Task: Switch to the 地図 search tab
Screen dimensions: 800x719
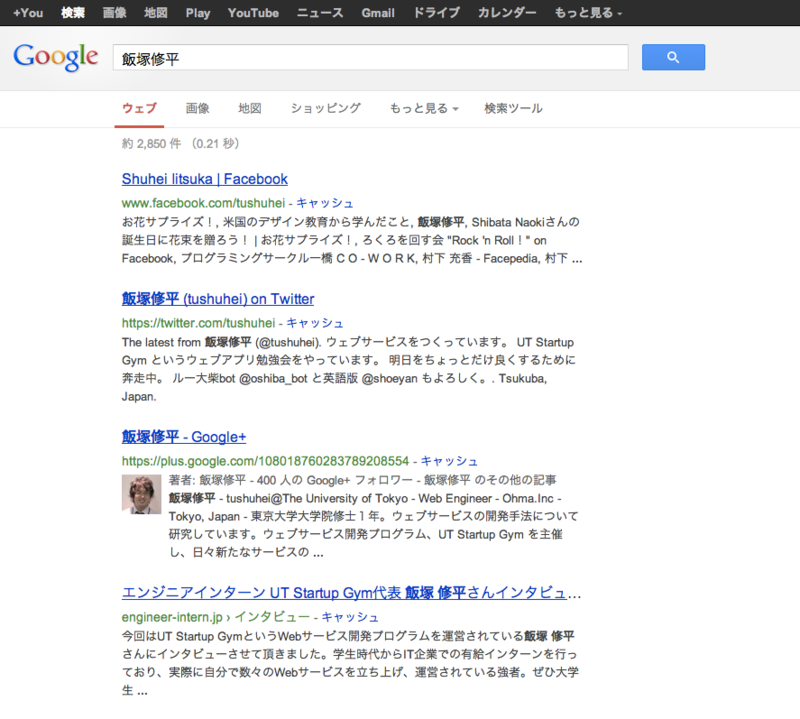Action: [249, 107]
